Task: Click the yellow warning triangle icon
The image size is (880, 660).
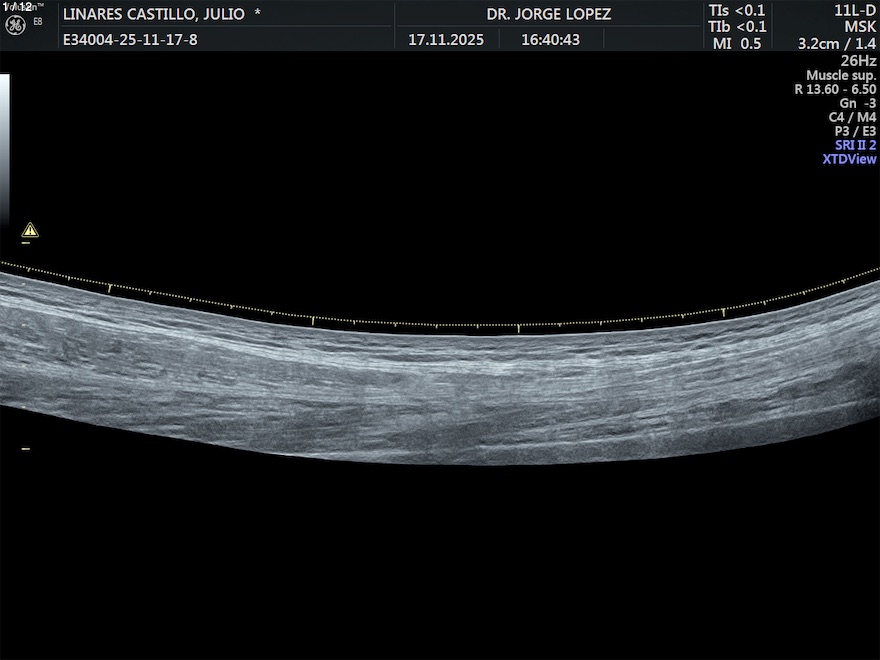Action: [x=30, y=230]
